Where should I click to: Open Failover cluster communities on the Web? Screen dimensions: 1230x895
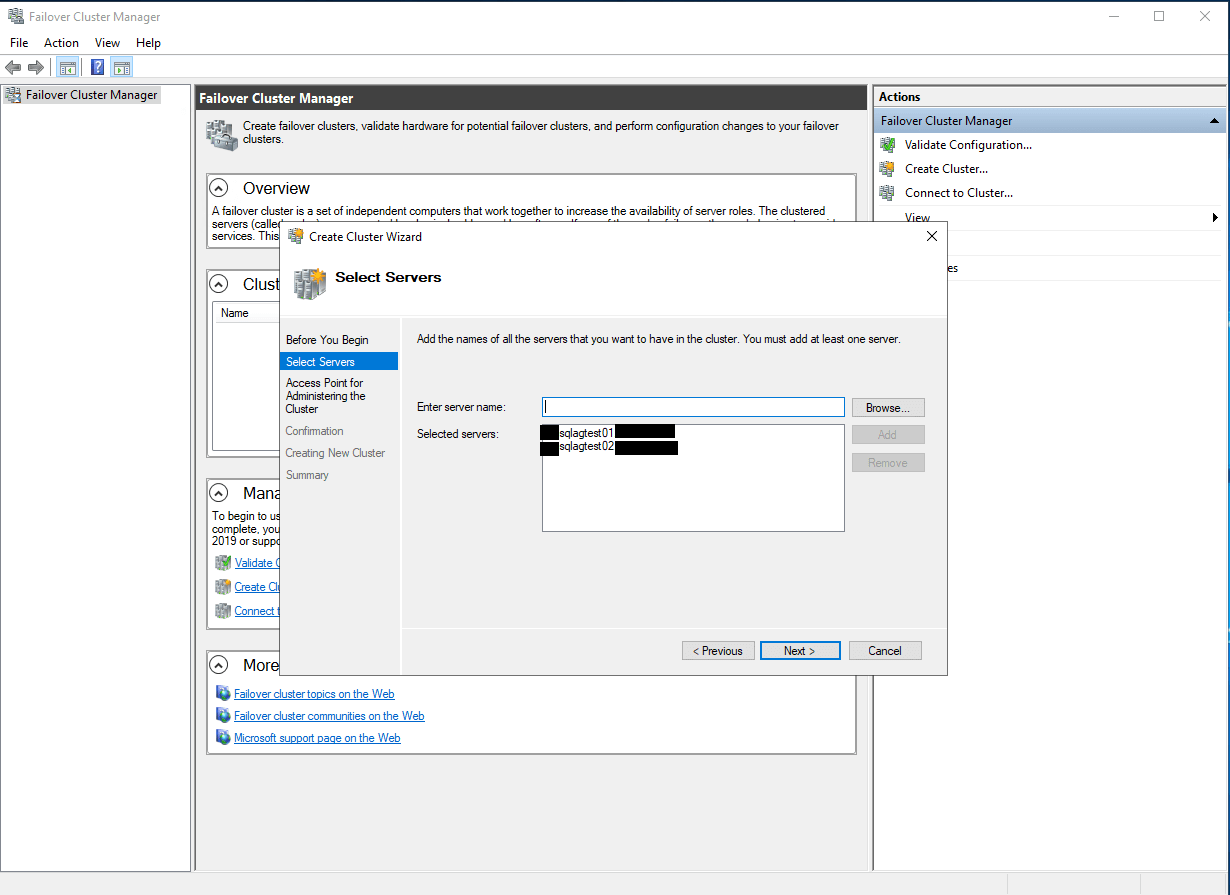click(329, 716)
